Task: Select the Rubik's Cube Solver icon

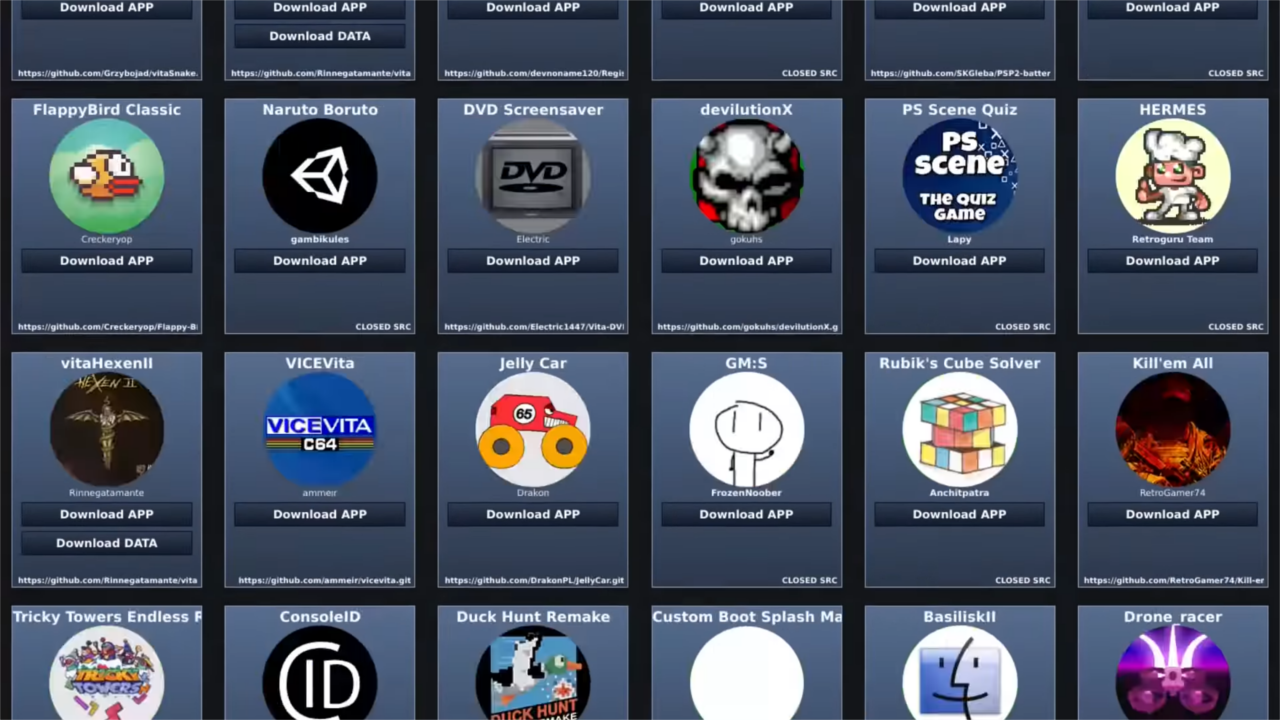Action: click(959, 429)
